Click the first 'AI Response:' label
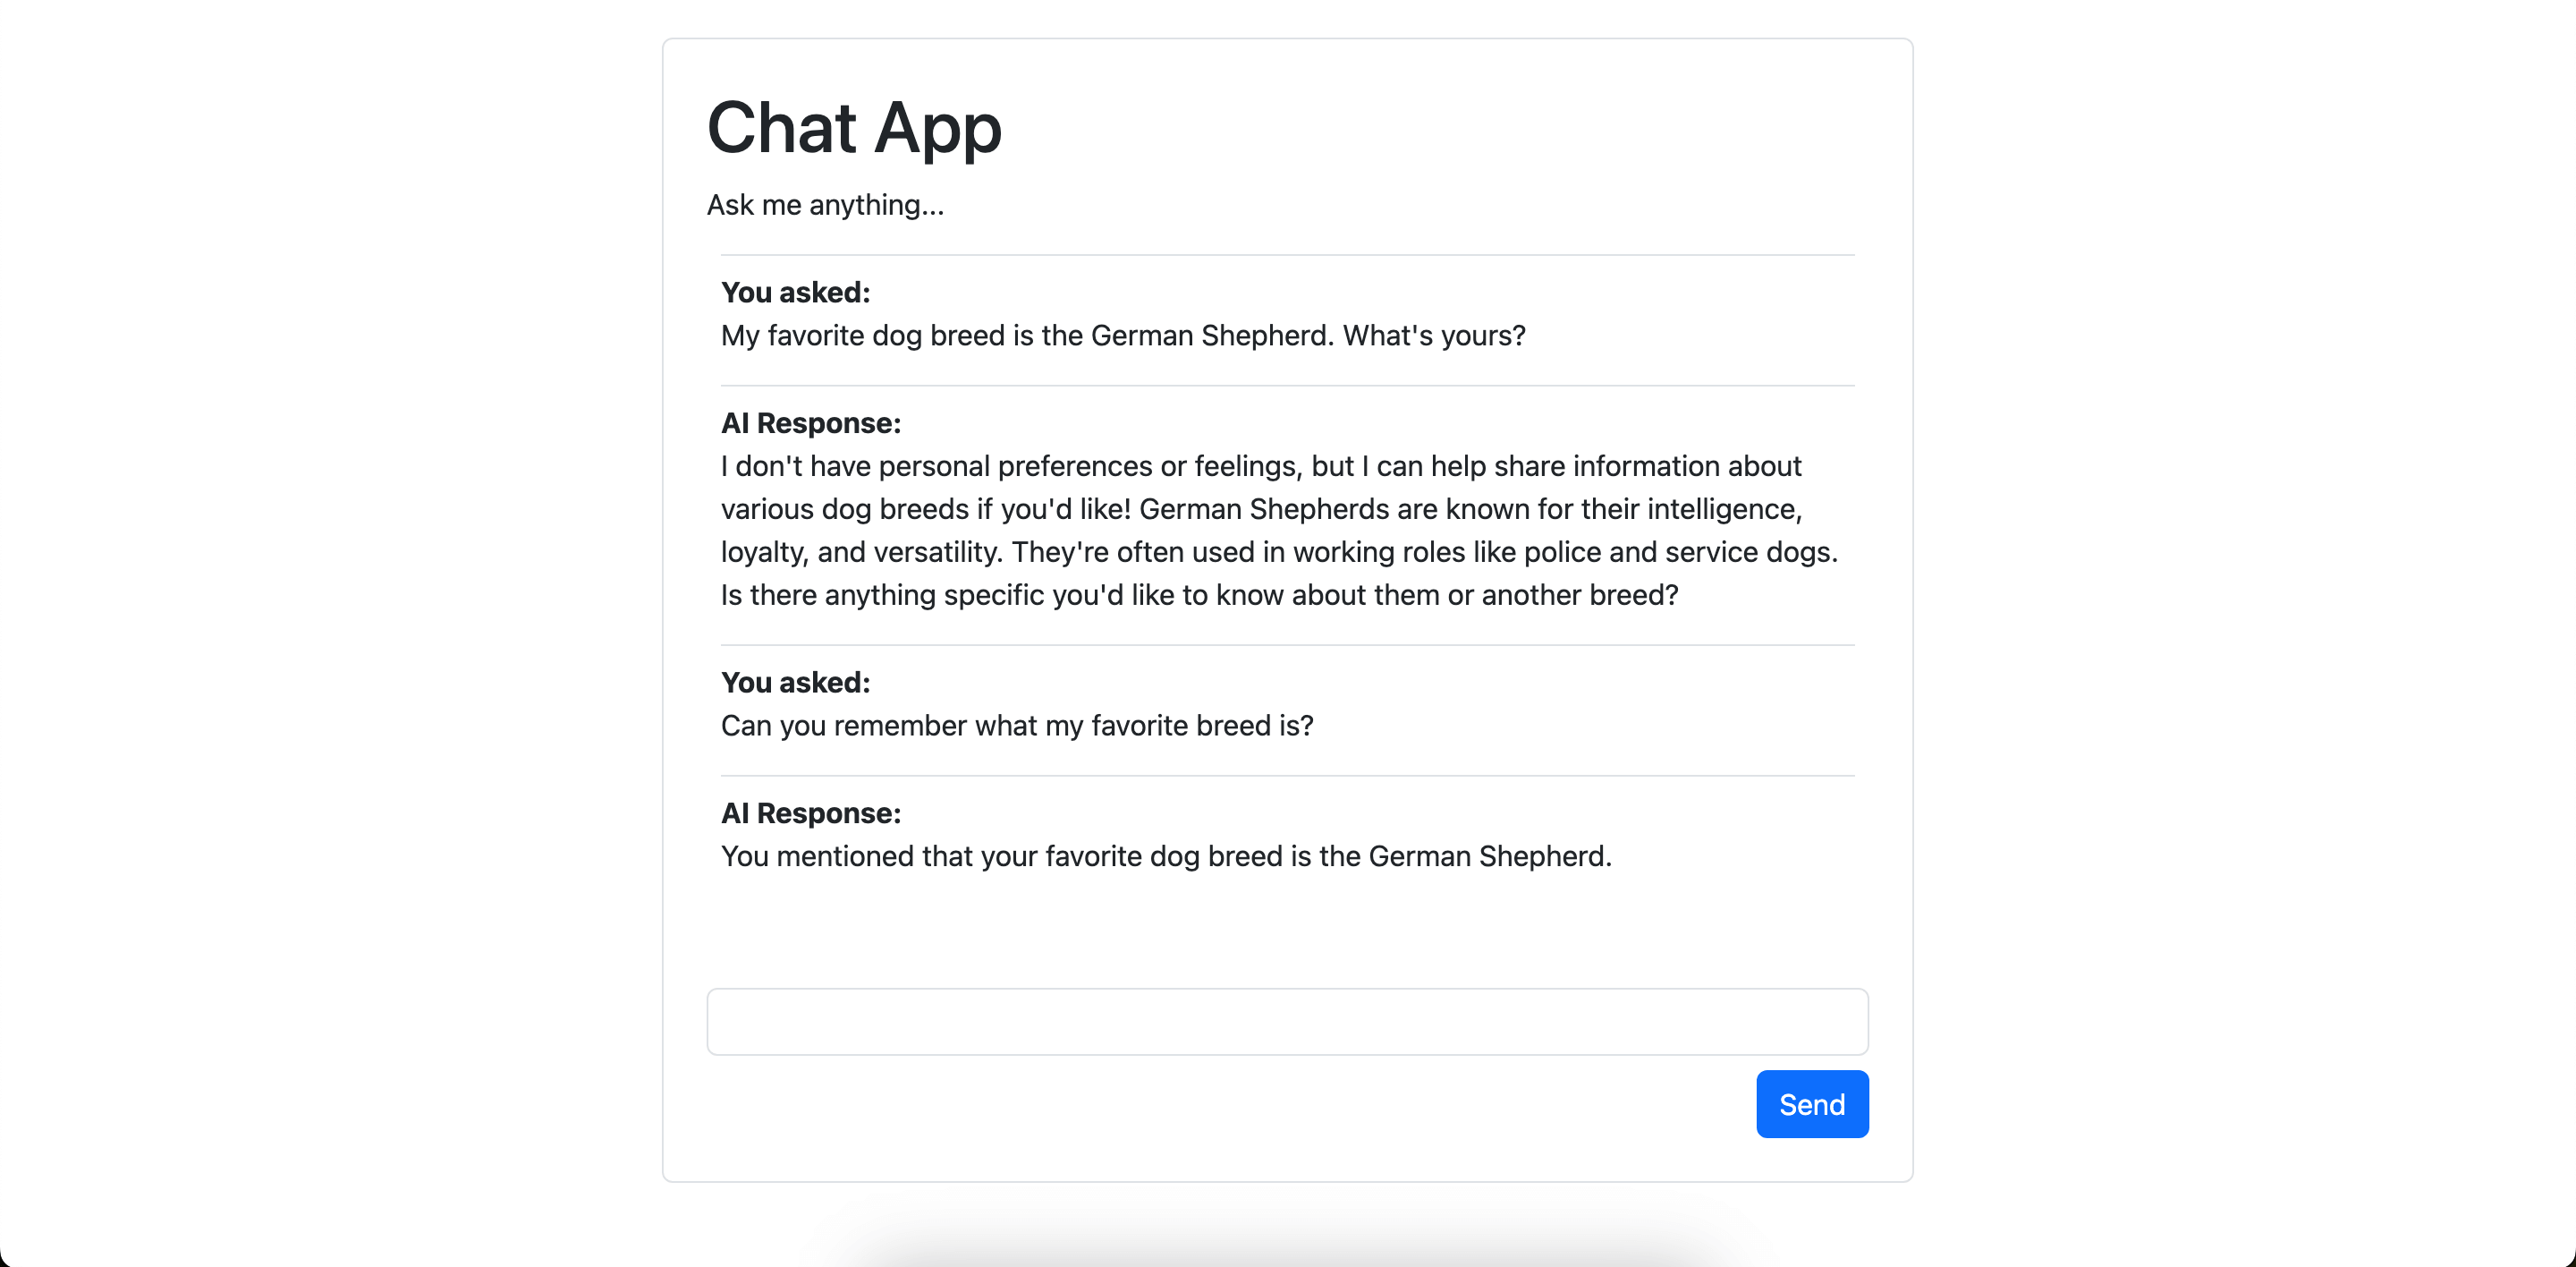Viewport: 2576px width, 1267px height. (810, 423)
